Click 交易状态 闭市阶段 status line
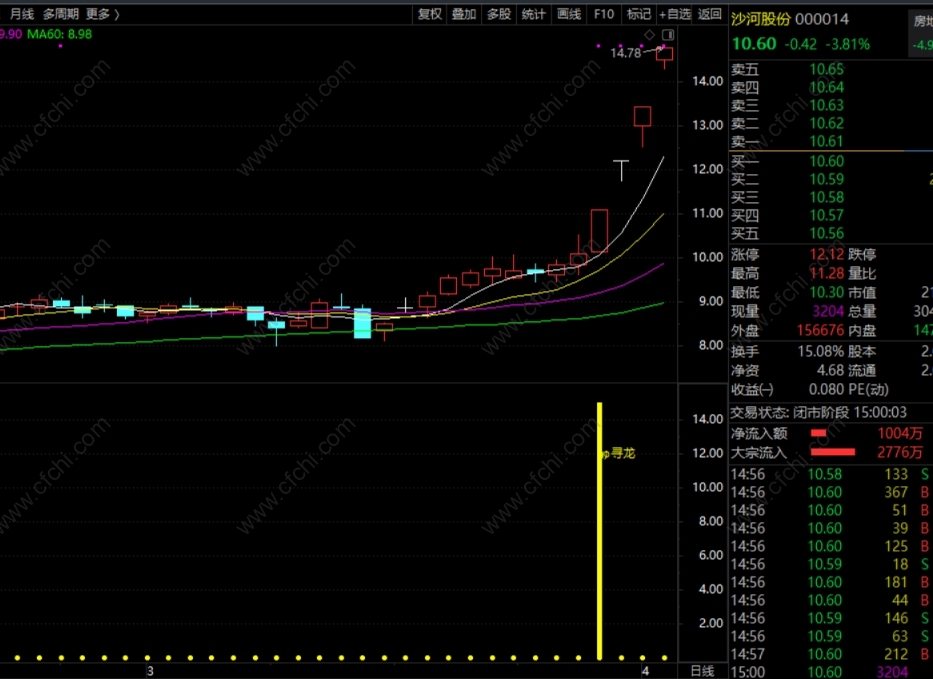Screen dimensions: 933x679 (819, 412)
